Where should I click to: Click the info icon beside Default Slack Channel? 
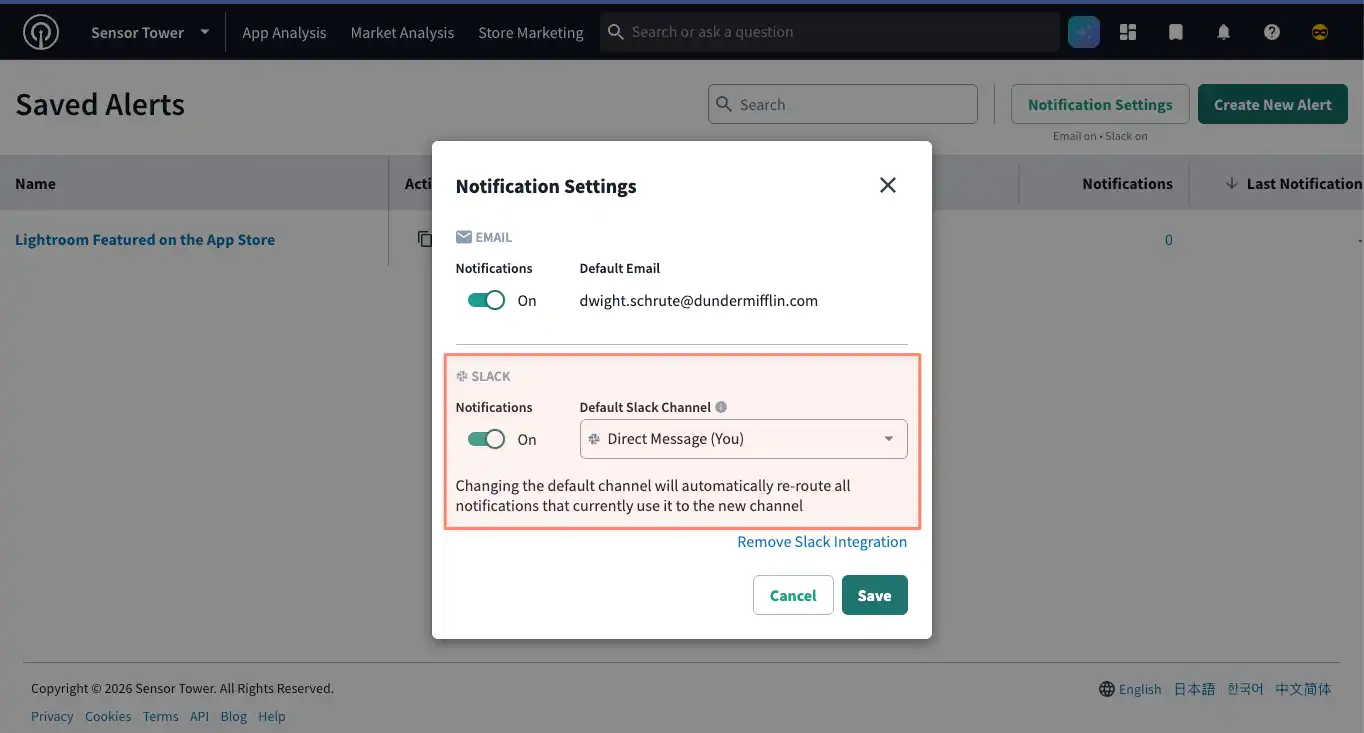721,407
